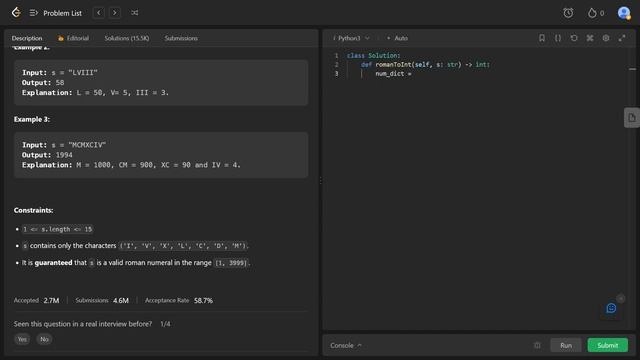Image resolution: width=640 pixels, height=360 pixels.
Task: Open the timer alarm clock icon
Action: (x=568, y=13)
